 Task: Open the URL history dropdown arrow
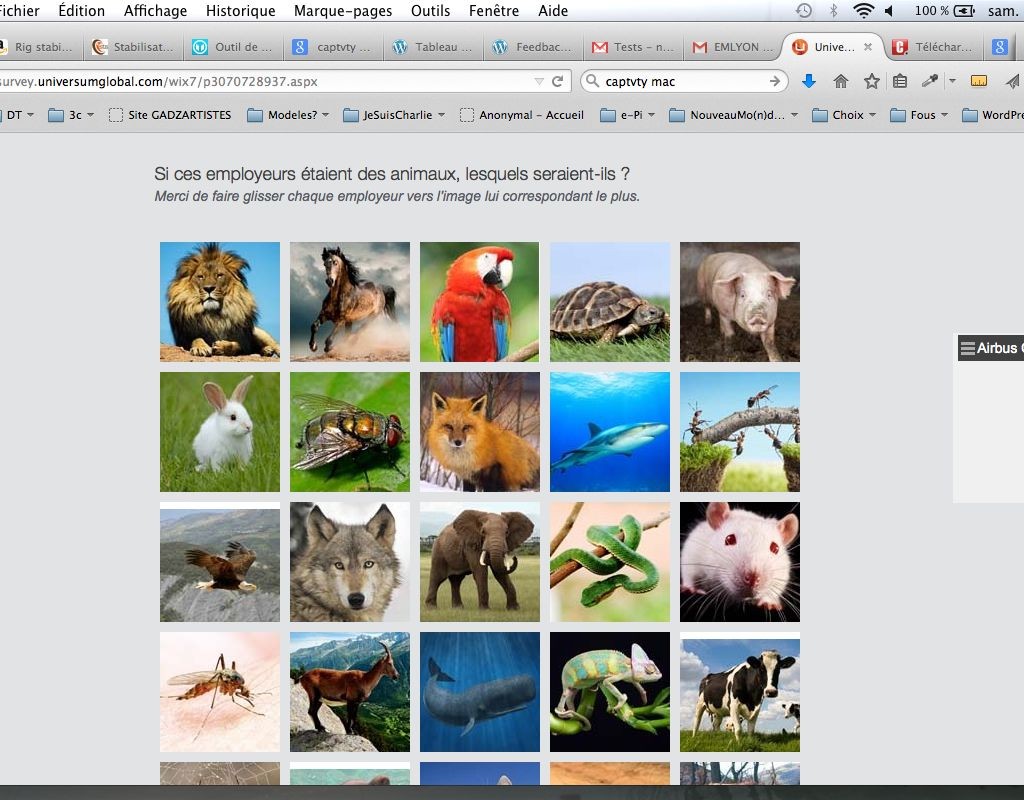[539, 82]
